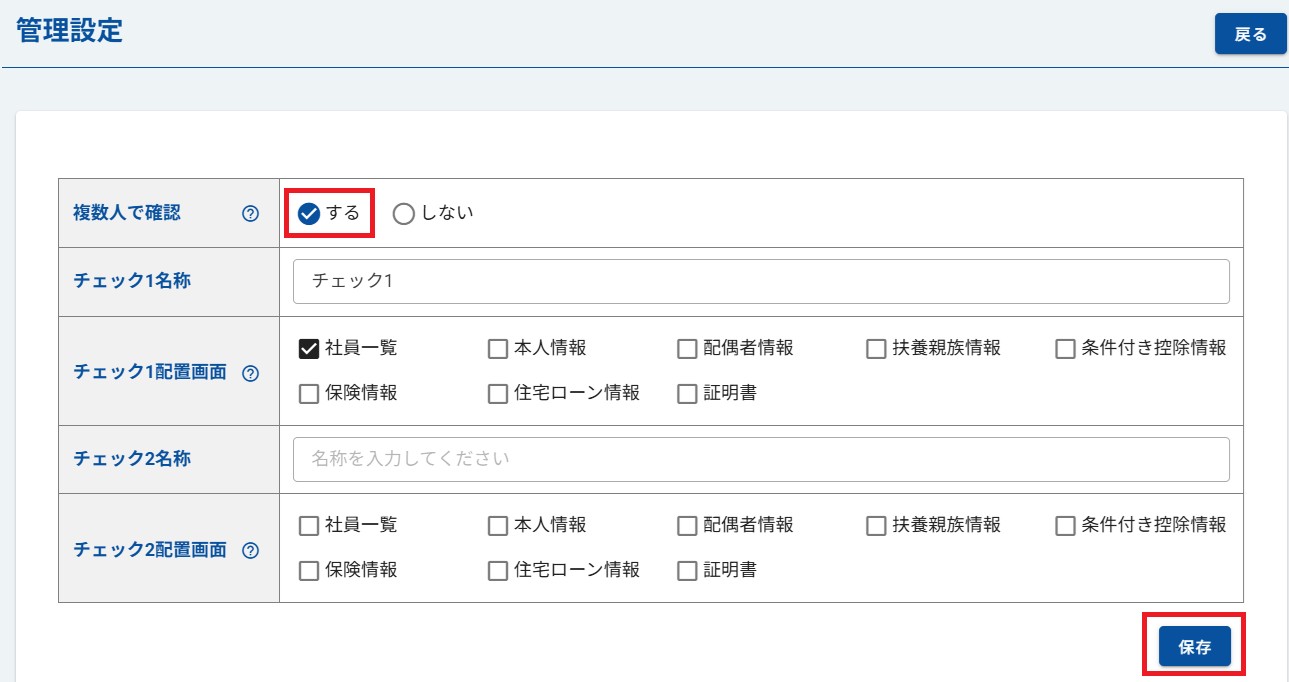Select the する radio option

point(309,214)
